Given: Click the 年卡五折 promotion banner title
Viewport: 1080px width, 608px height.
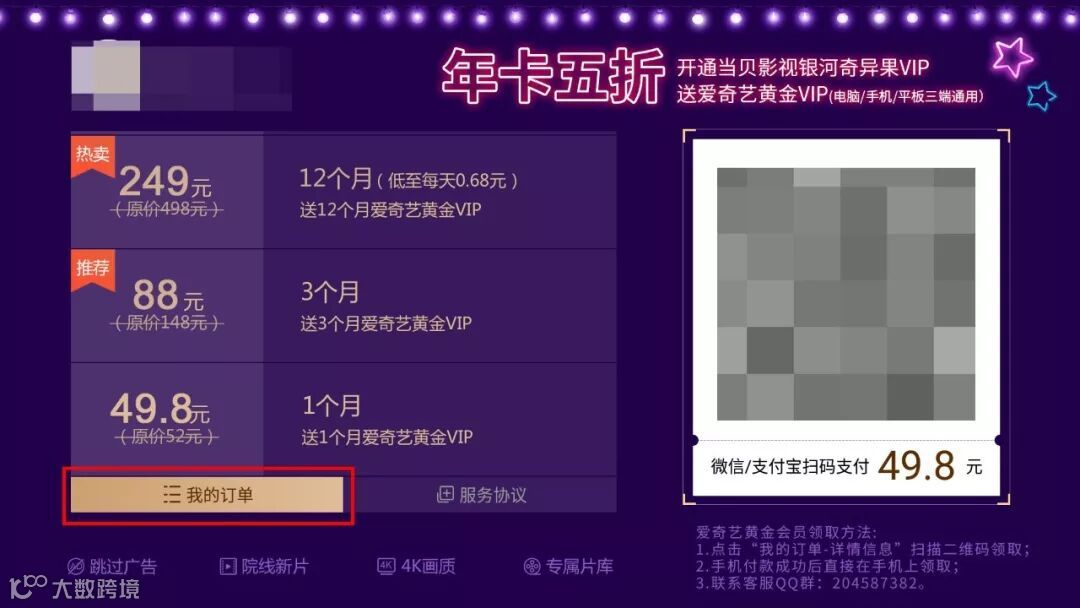Looking at the screenshot, I should point(553,76).
